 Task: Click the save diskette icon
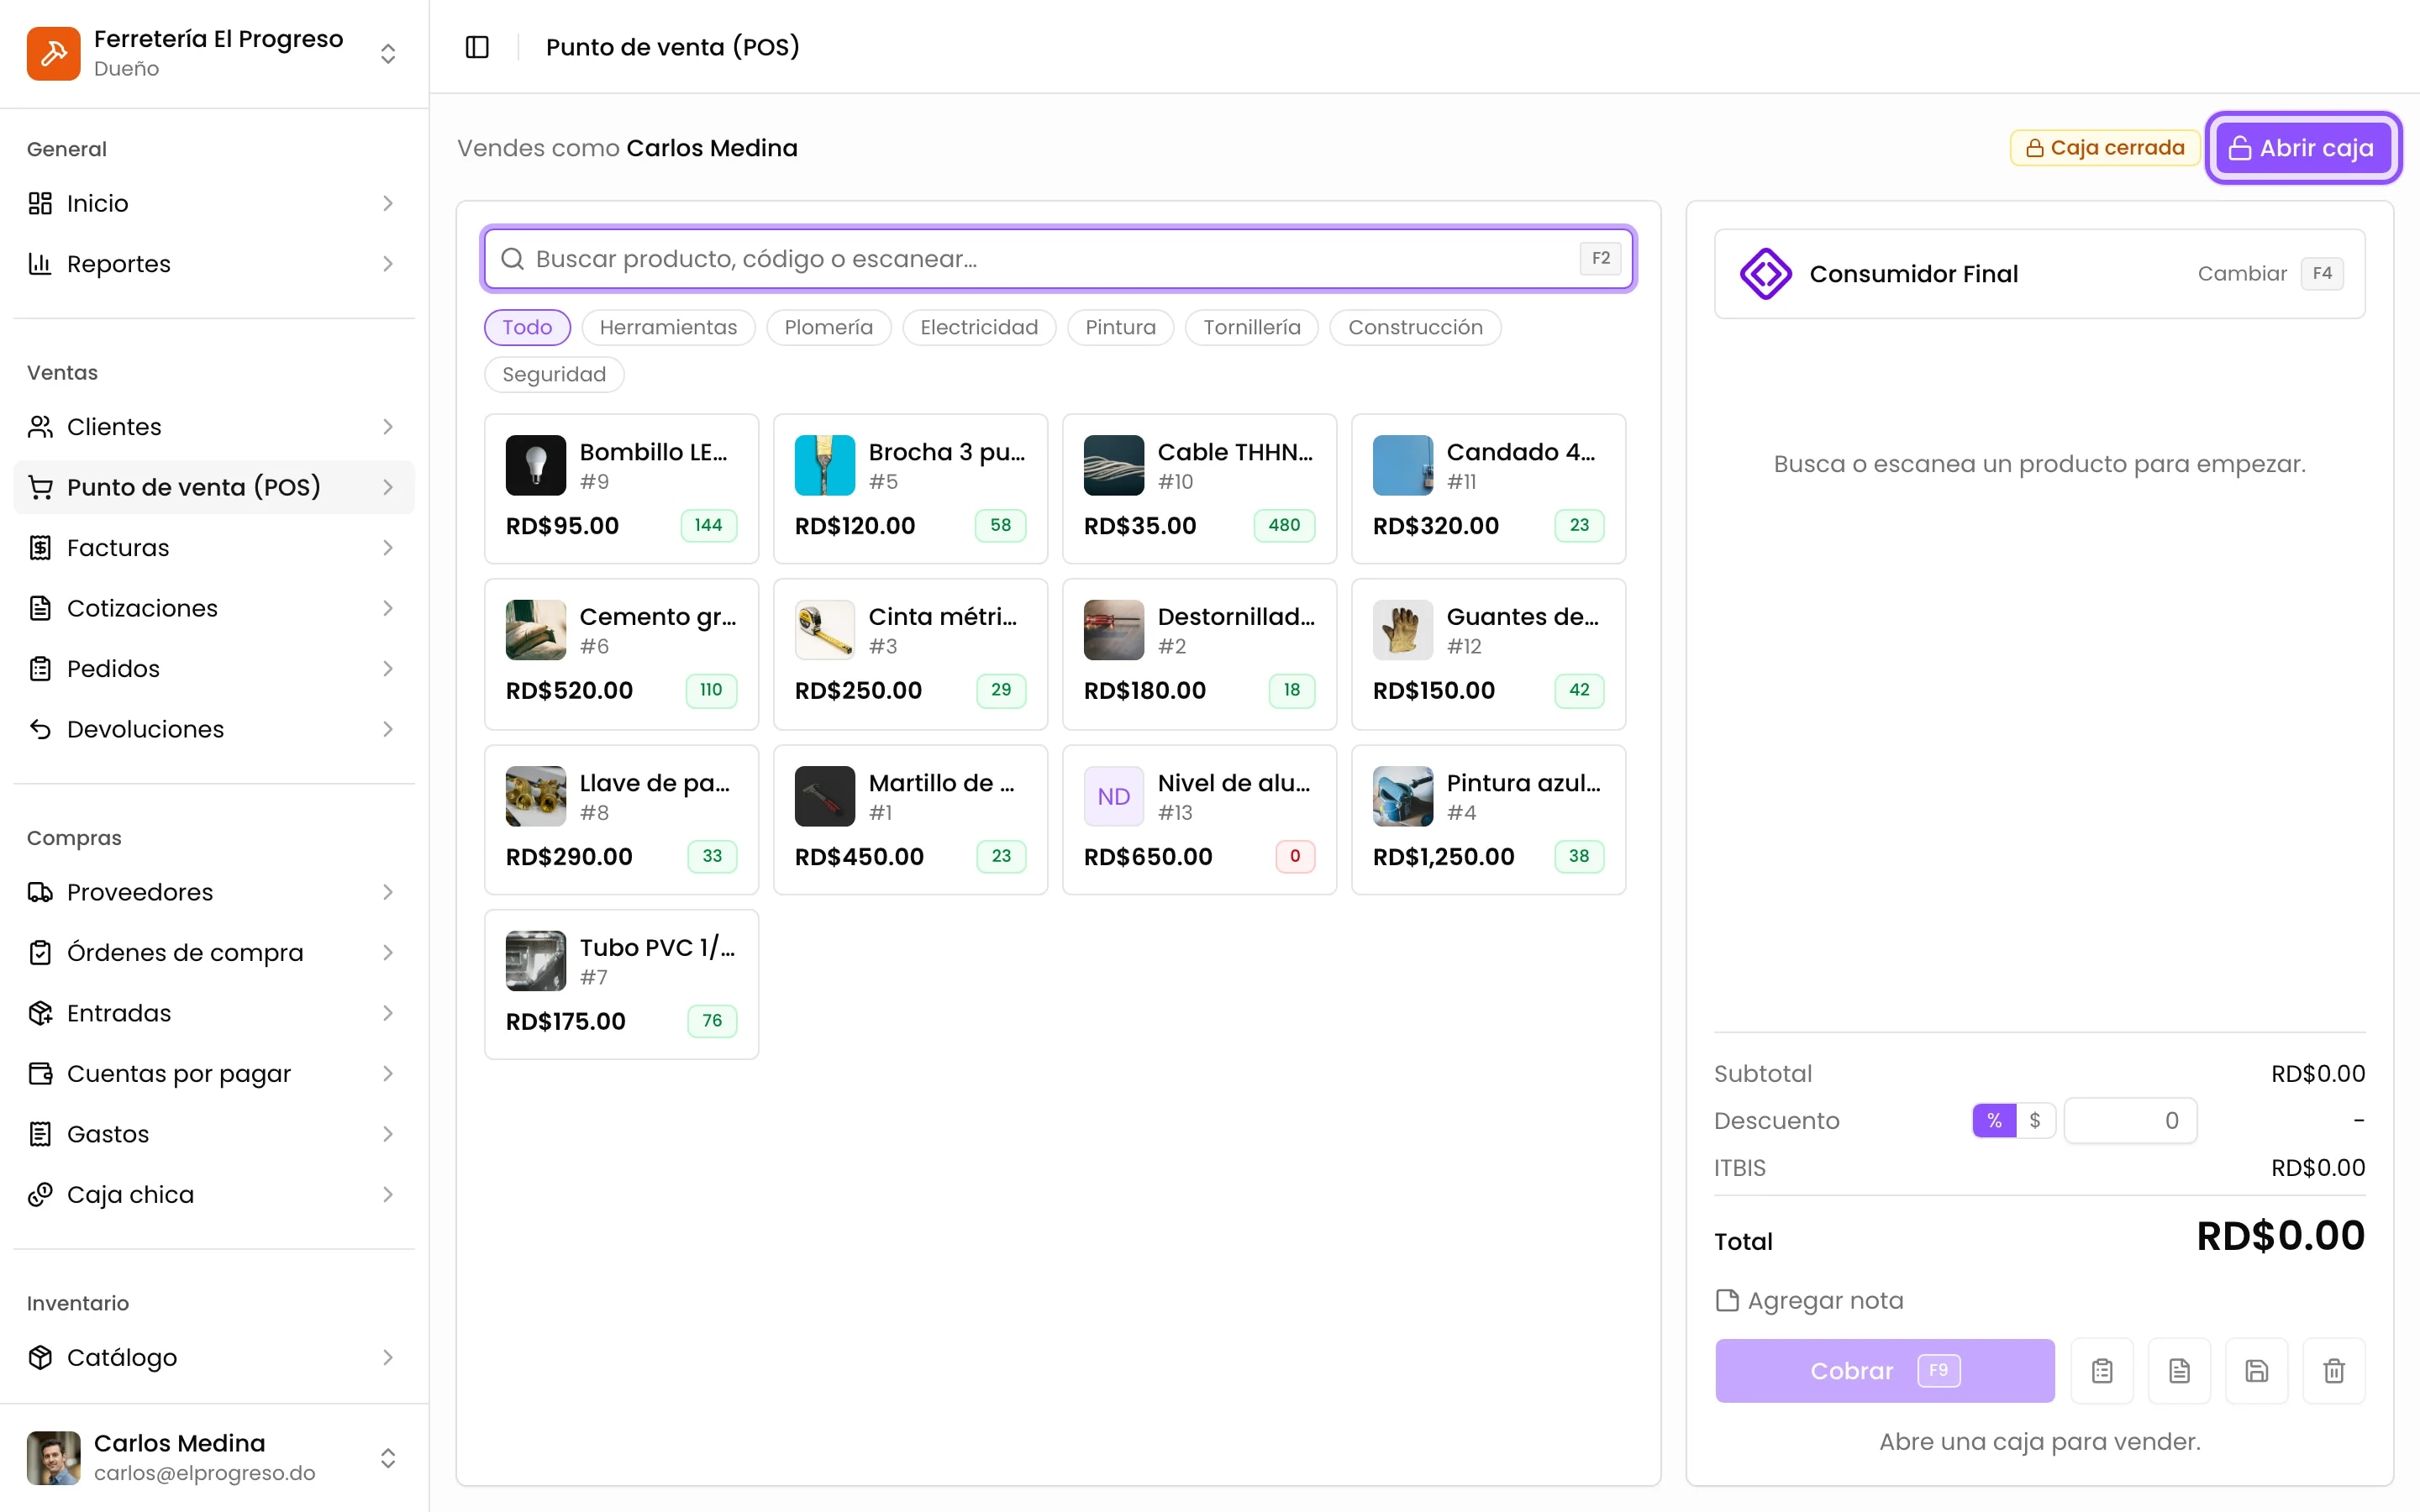2256,1371
